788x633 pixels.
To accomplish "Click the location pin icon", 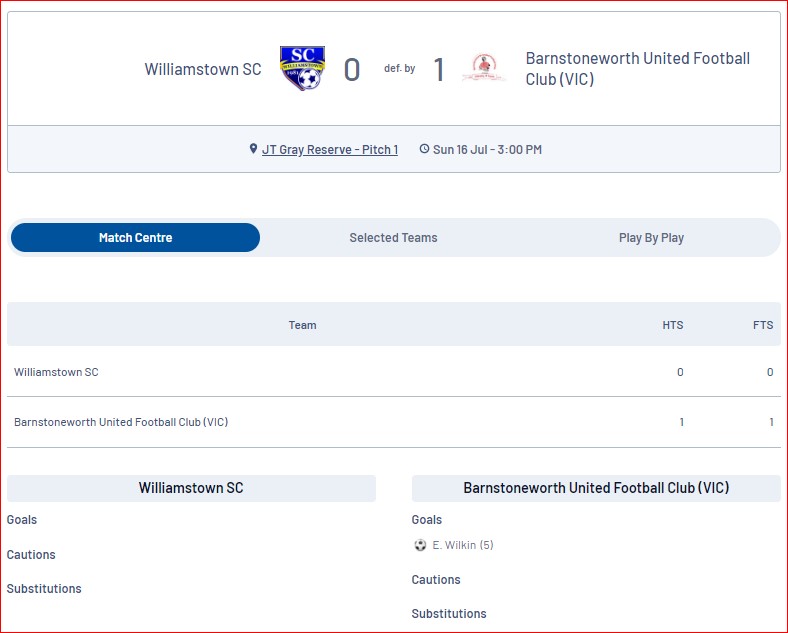I will (x=253, y=149).
